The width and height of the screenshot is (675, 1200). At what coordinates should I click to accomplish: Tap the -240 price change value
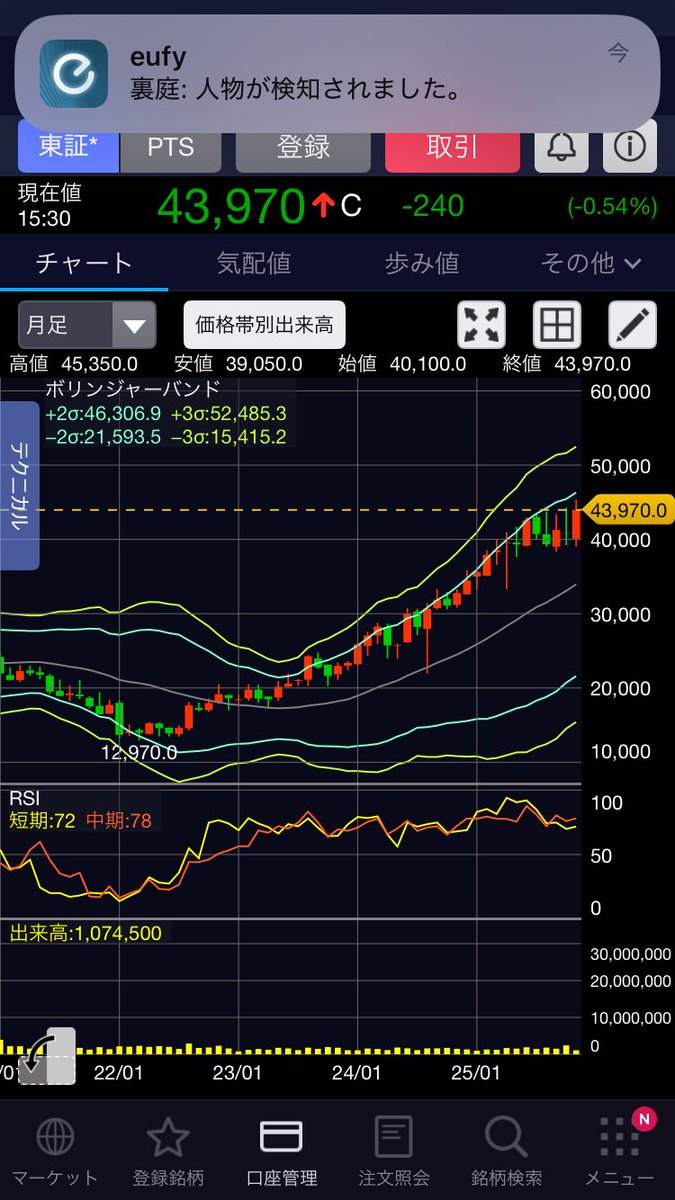pos(433,207)
